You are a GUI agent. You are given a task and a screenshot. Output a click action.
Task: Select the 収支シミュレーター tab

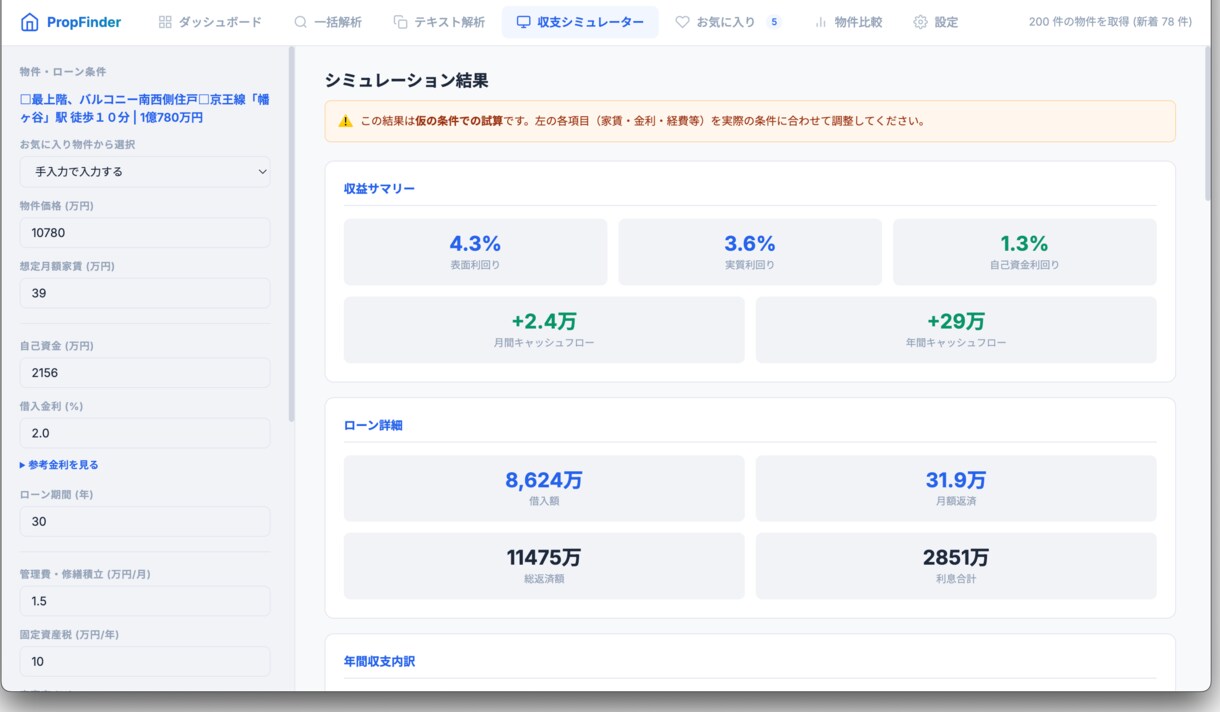click(x=580, y=22)
